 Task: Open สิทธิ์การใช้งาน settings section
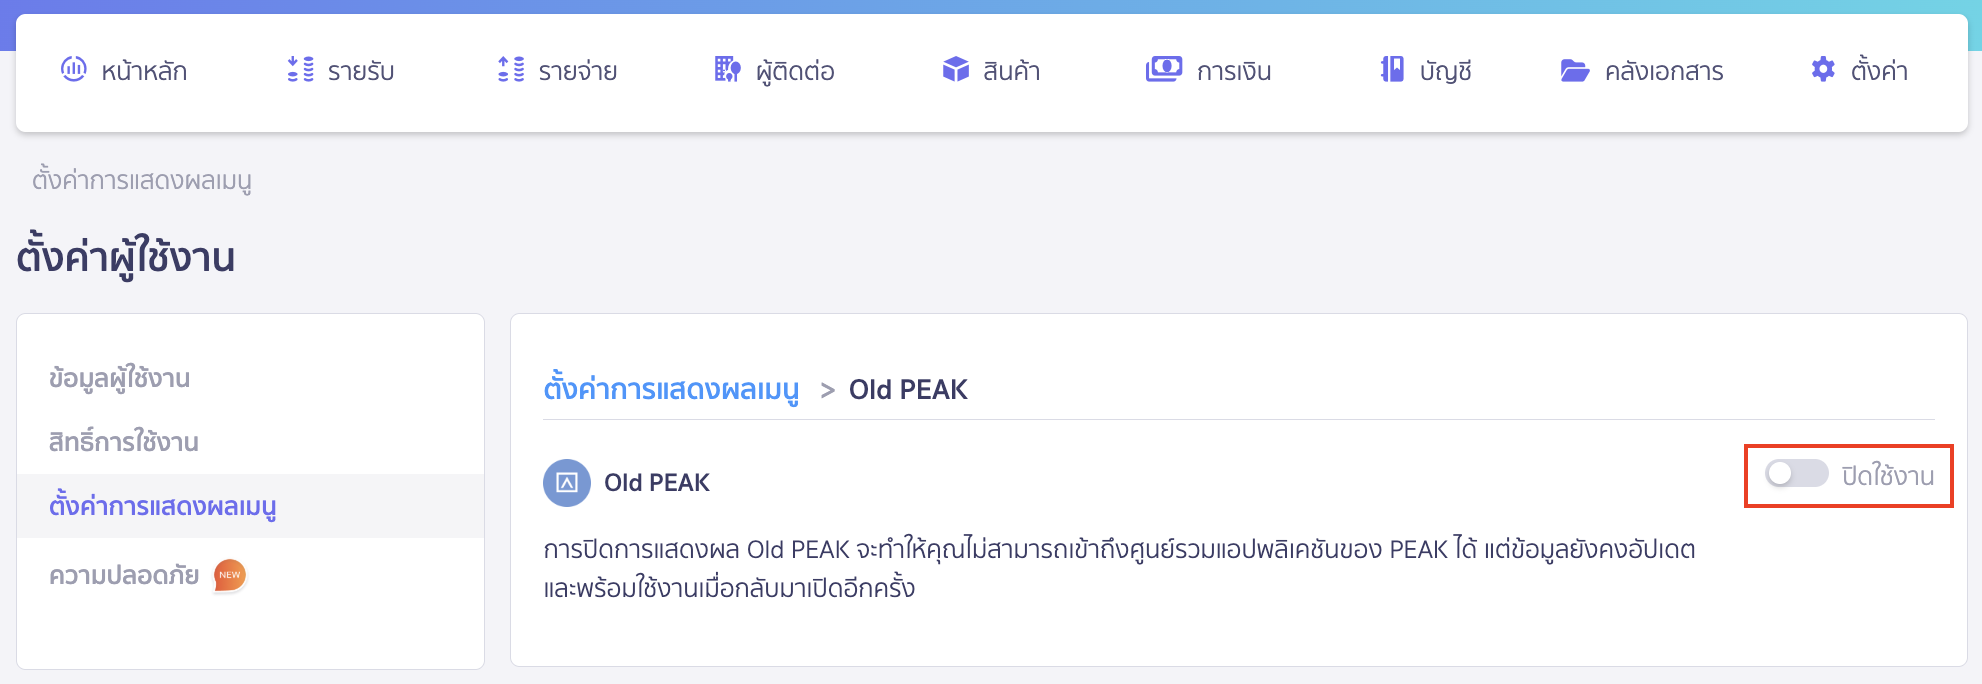[x=126, y=442]
